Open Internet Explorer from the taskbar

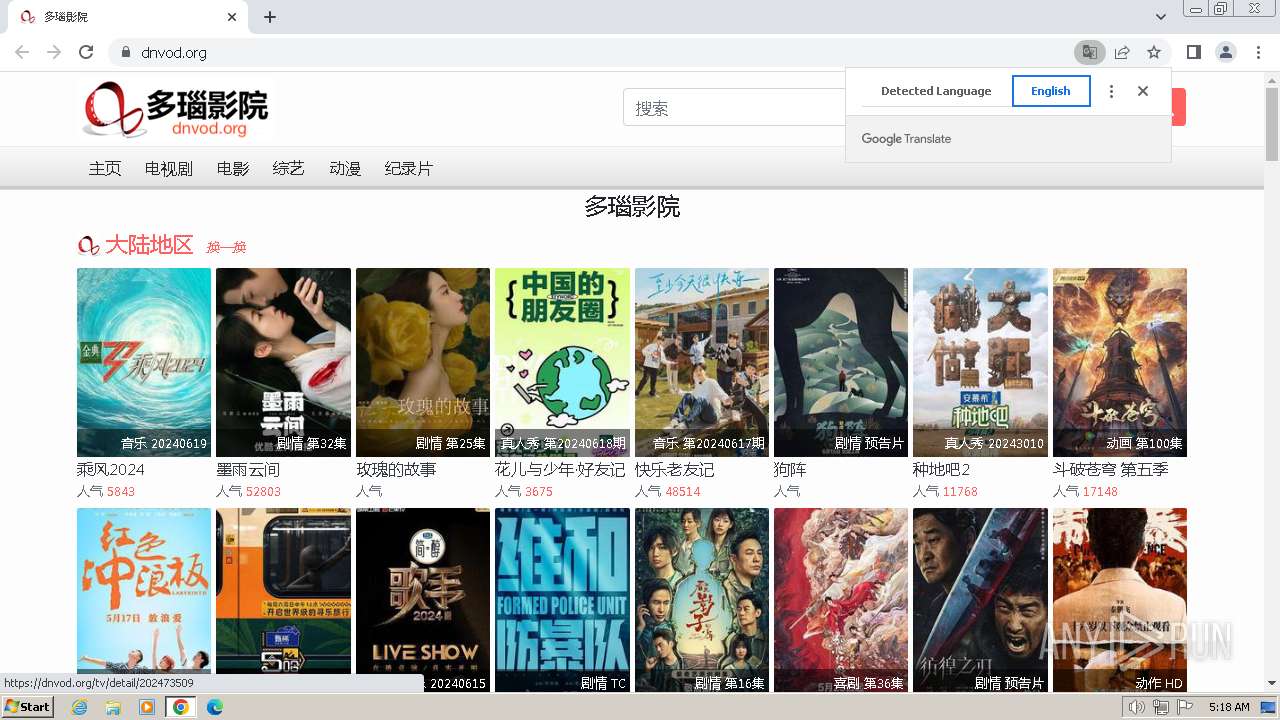point(79,707)
